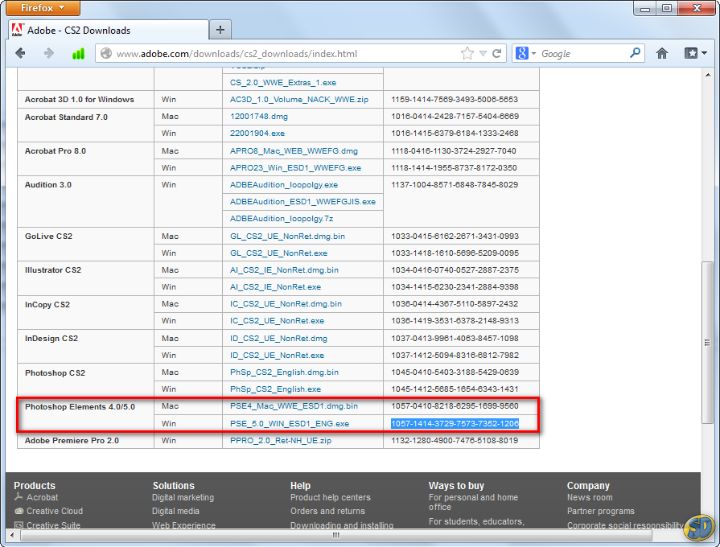Open For personal and home office link

click(473, 502)
